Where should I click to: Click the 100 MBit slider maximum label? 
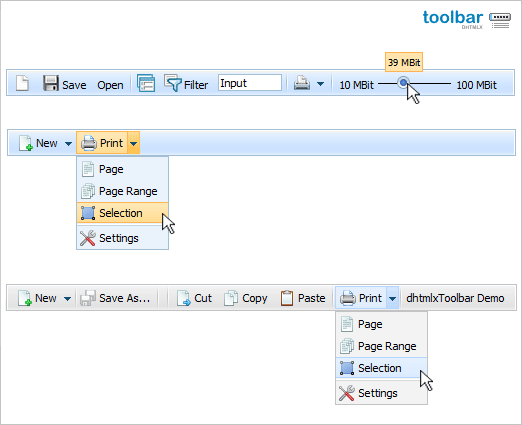coord(476,85)
